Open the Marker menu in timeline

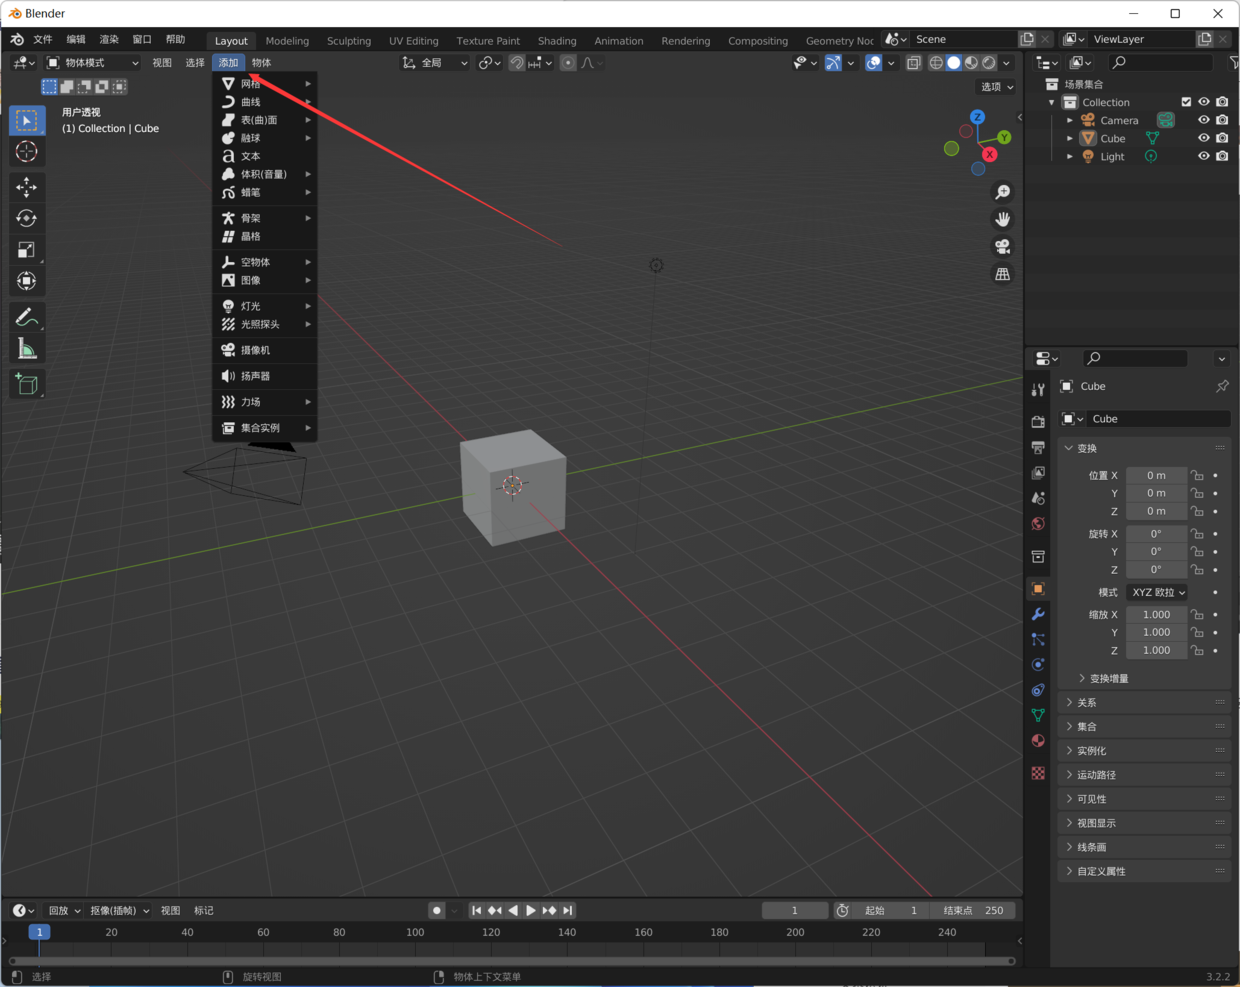coord(204,910)
